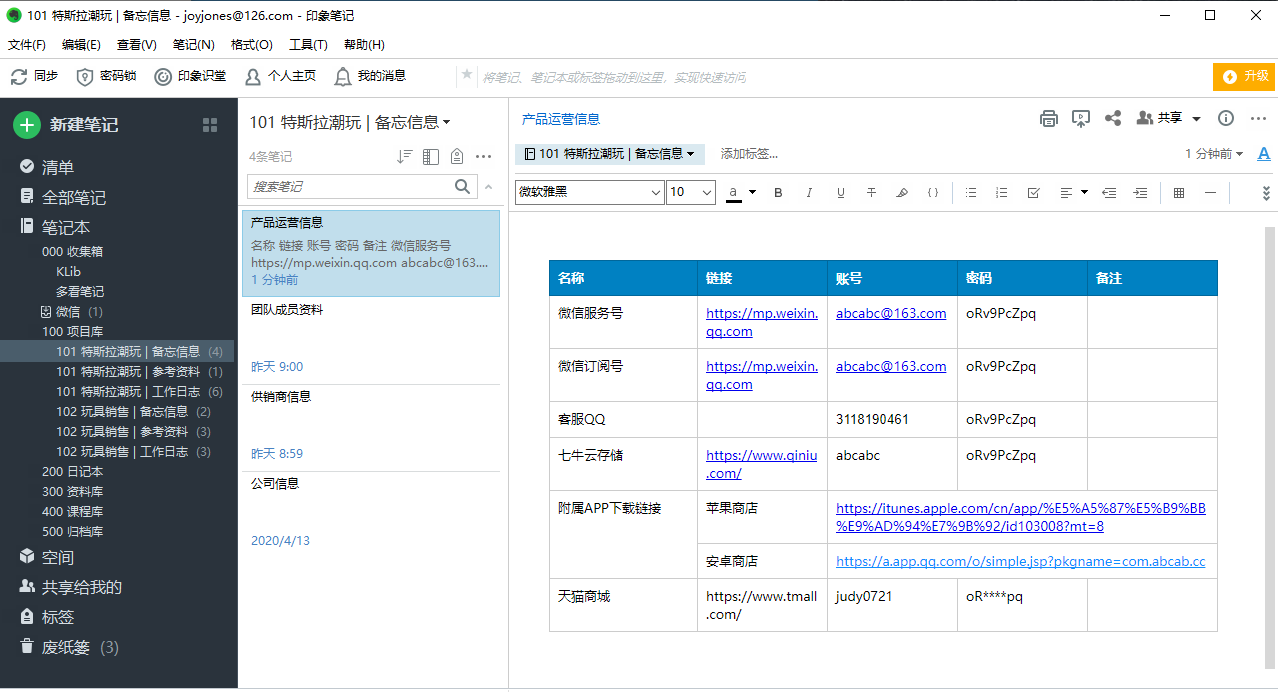Image resolution: width=1278 pixels, height=692 pixels.
Task: Open the 工具(T) menu
Action: pyautogui.click(x=308, y=45)
